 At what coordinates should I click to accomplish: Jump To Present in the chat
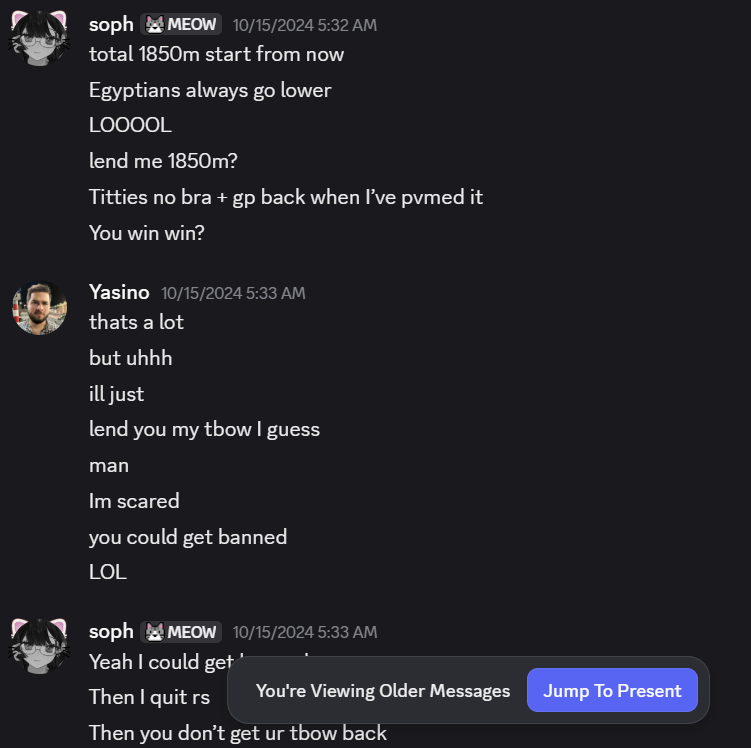pyautogui.click(x=612, y=691)
